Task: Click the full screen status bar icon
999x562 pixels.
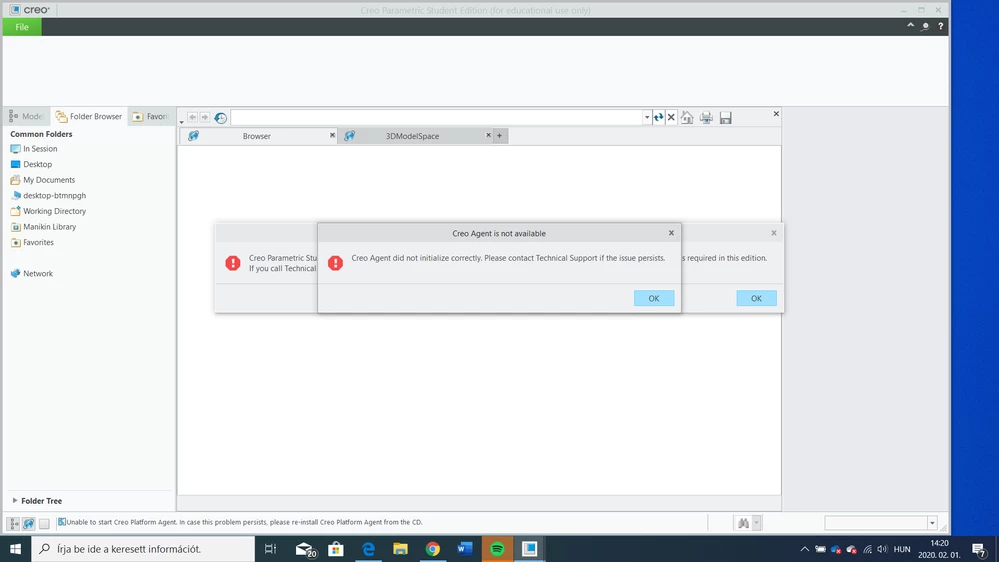Action: click(x=44, y=523)
